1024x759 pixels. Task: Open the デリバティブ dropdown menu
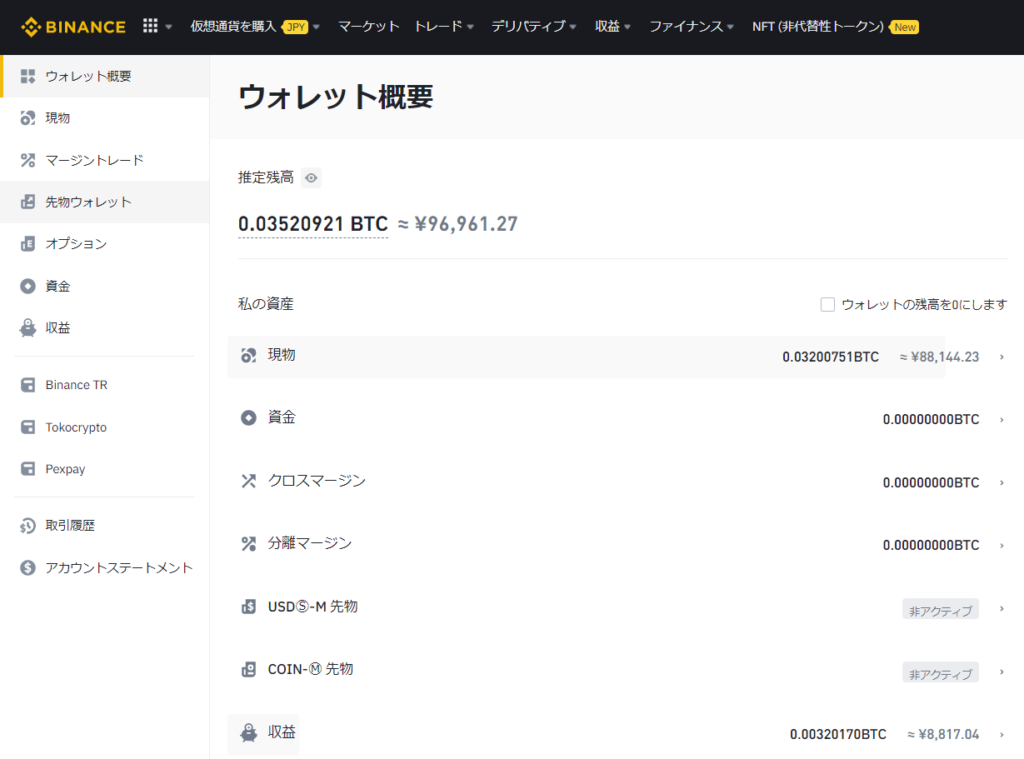coord(534,27)
